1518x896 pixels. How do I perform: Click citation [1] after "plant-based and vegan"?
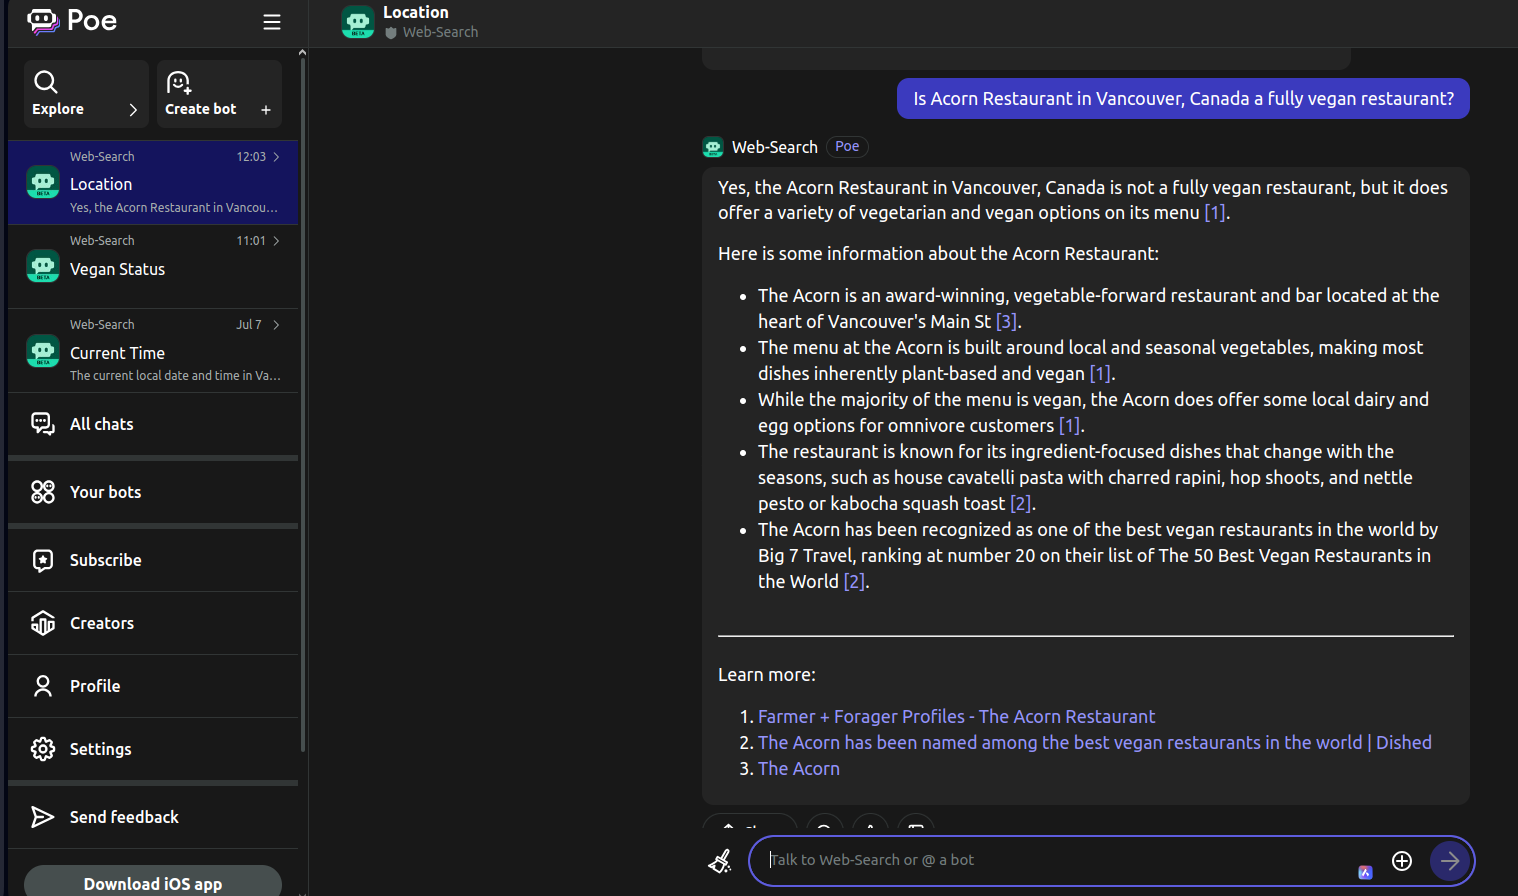(1100, 374)
